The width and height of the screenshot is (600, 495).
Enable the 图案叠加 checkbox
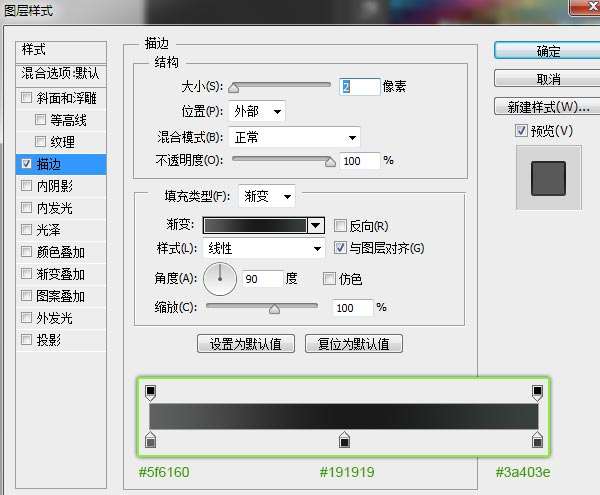[x=26, y=296]
